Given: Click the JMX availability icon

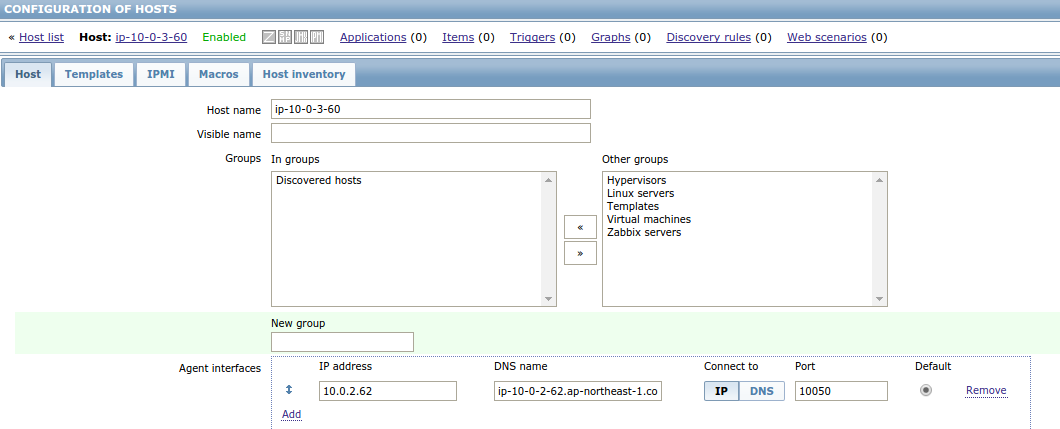Looking at the screenshot, I should tap(301, 37).
